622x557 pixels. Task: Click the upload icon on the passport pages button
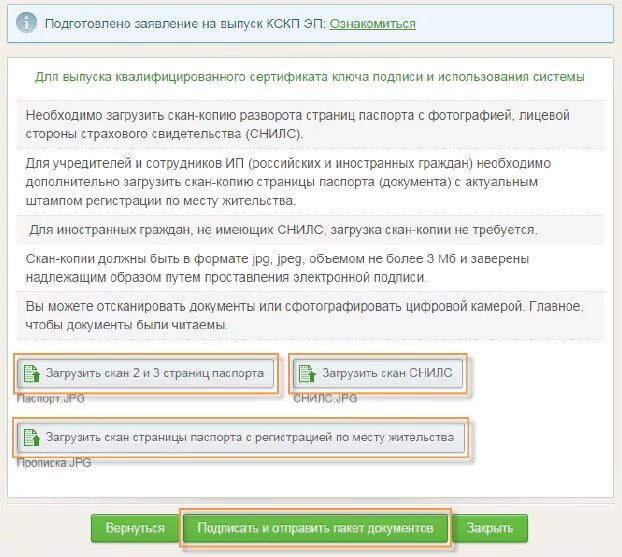pyautogui.click(x=31, y=374)
